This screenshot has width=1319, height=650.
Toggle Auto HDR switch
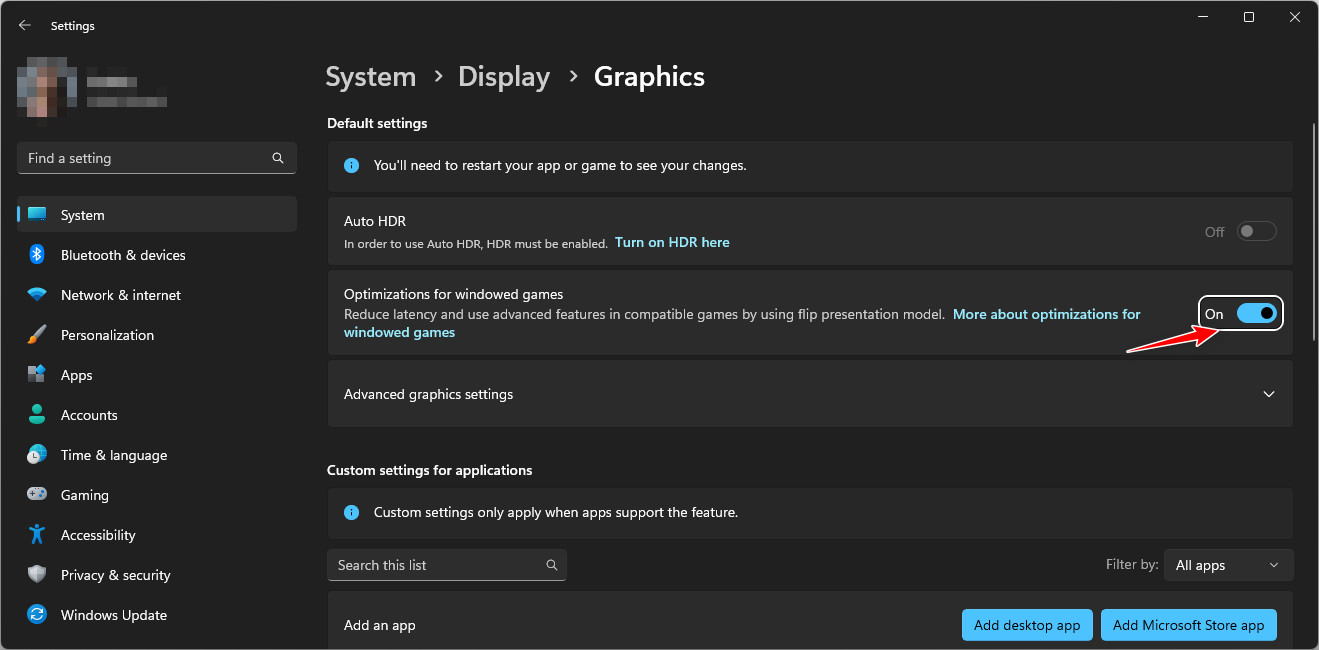click(1256, 231)
